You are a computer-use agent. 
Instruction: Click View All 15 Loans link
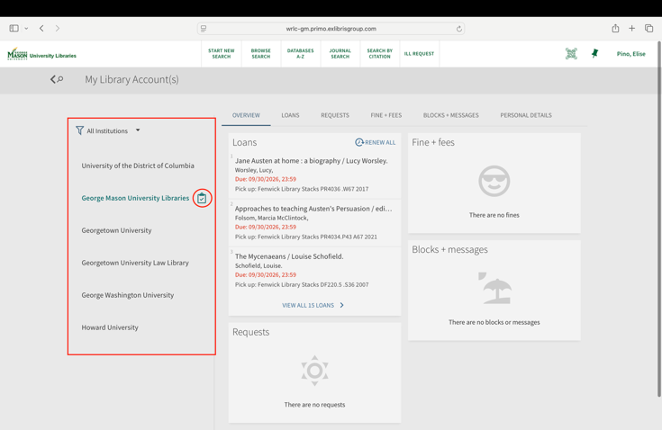[x=308, y=305]
